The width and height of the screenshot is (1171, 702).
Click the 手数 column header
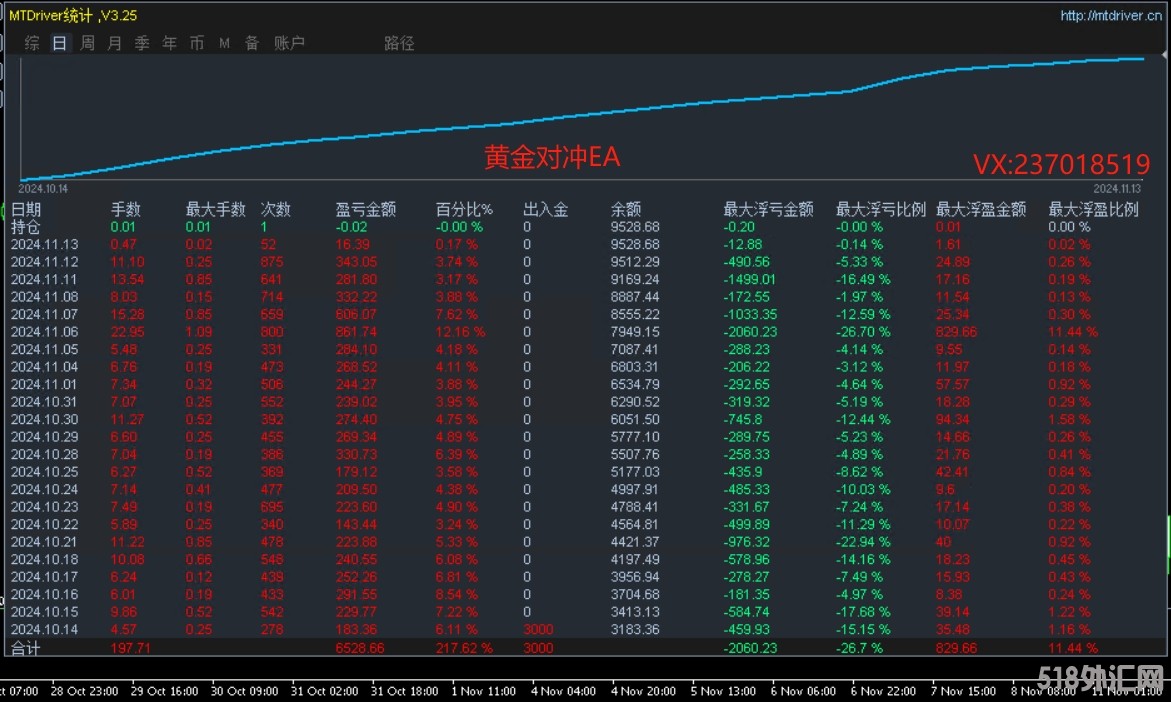pyautogui.click(x=125, y=209)
